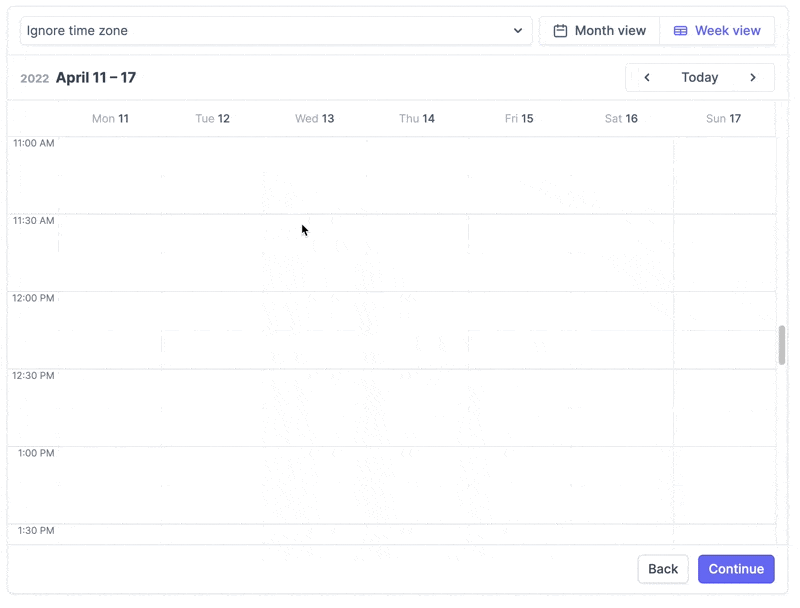Select the Thu 14 column header

pyautogui.click(x=417, y=119)
